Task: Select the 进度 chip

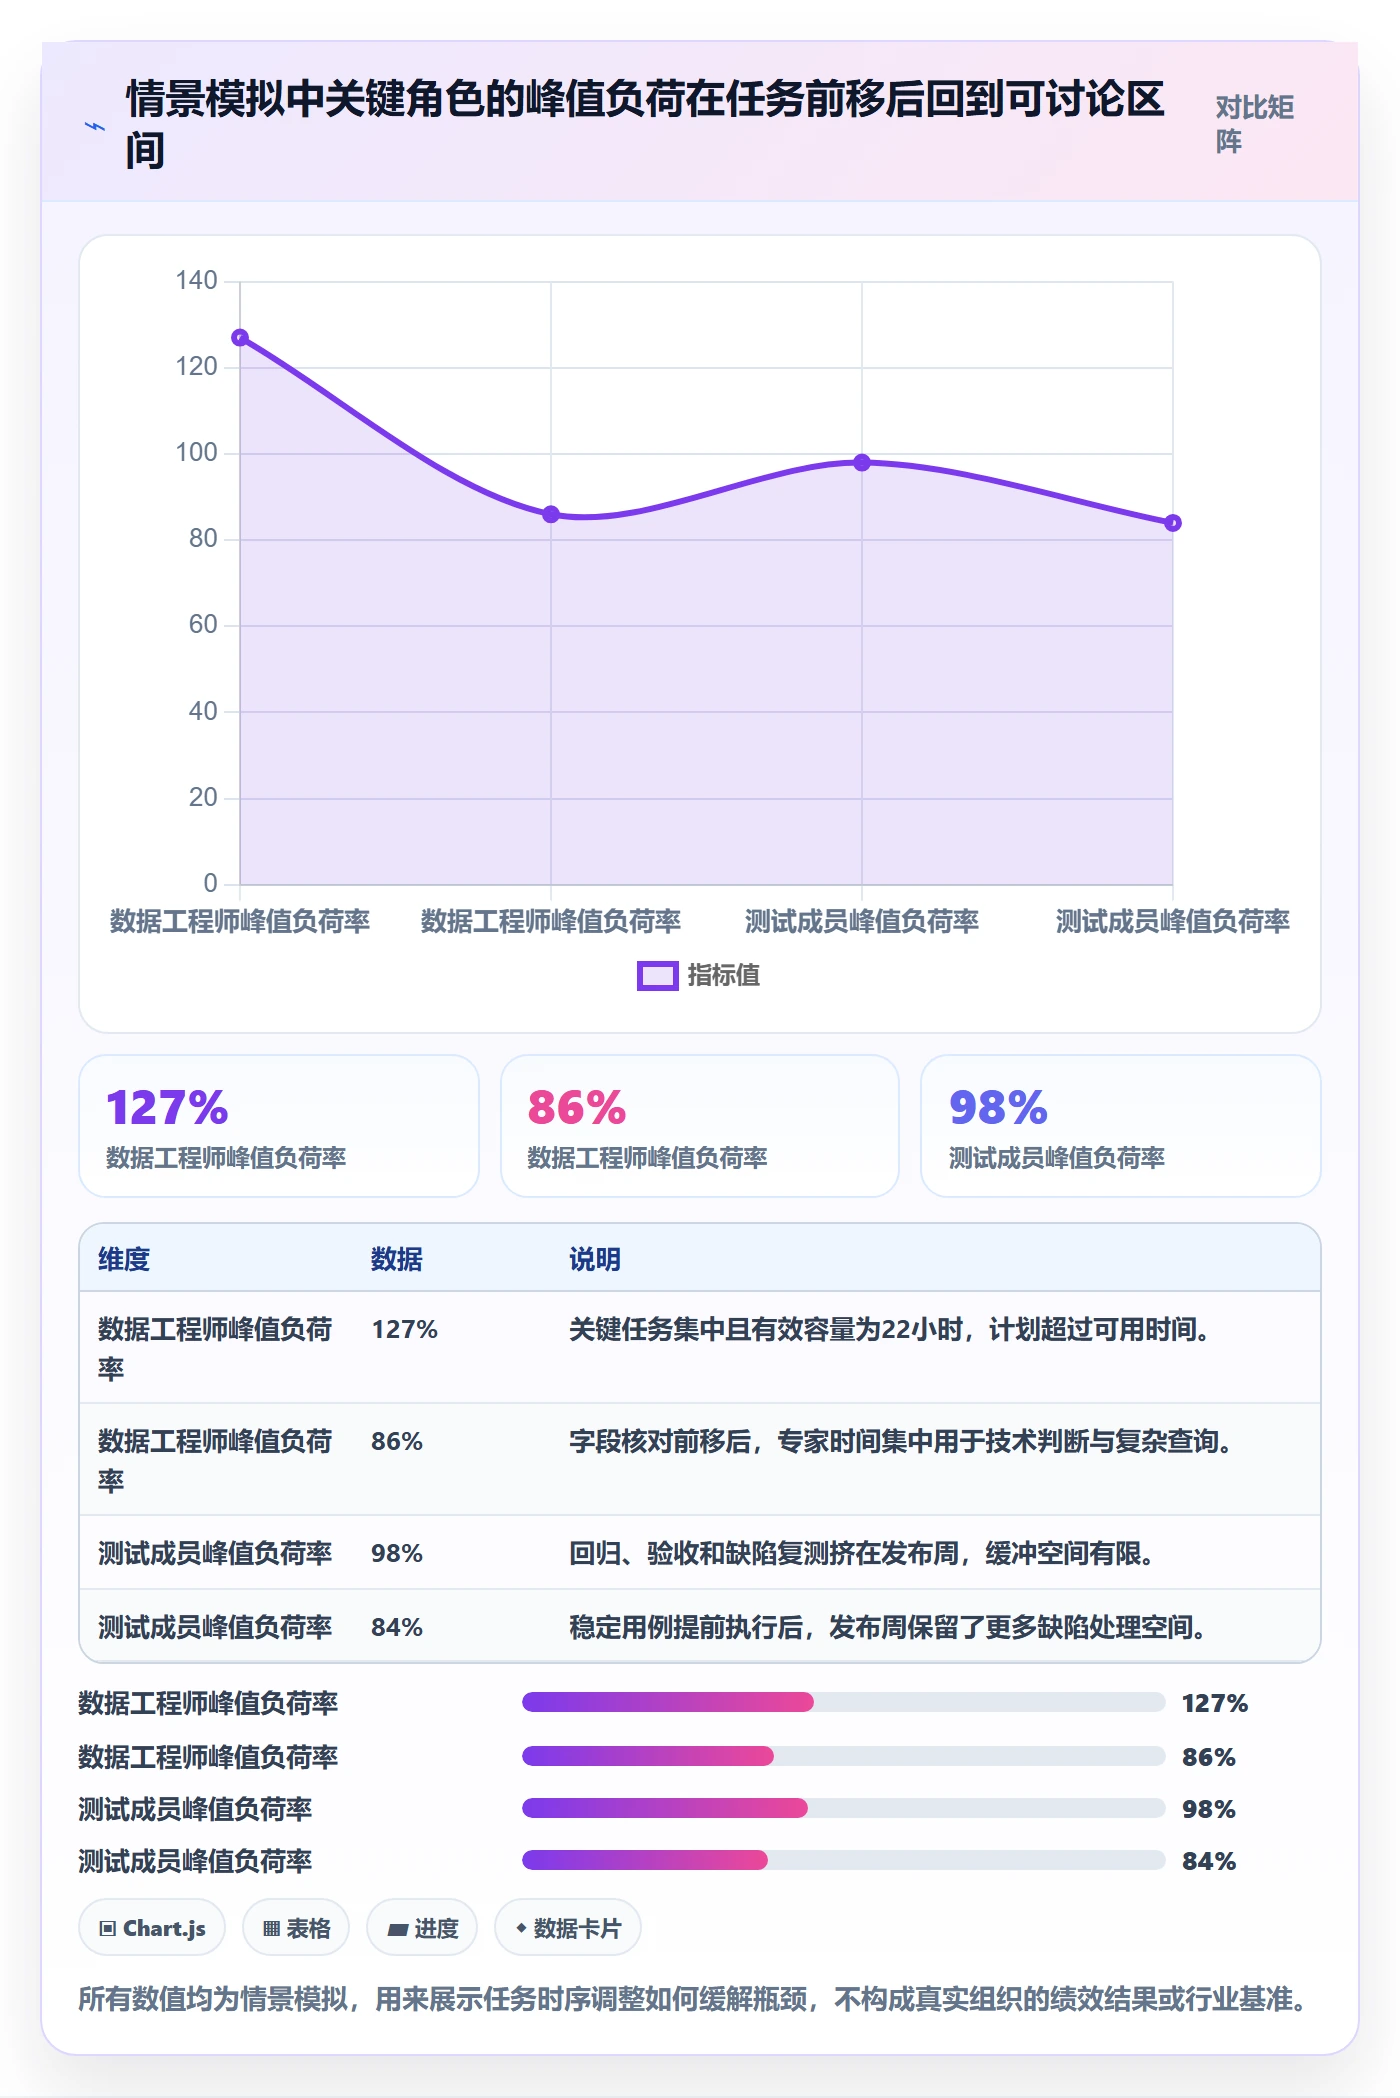Action: coord(422,1928)
